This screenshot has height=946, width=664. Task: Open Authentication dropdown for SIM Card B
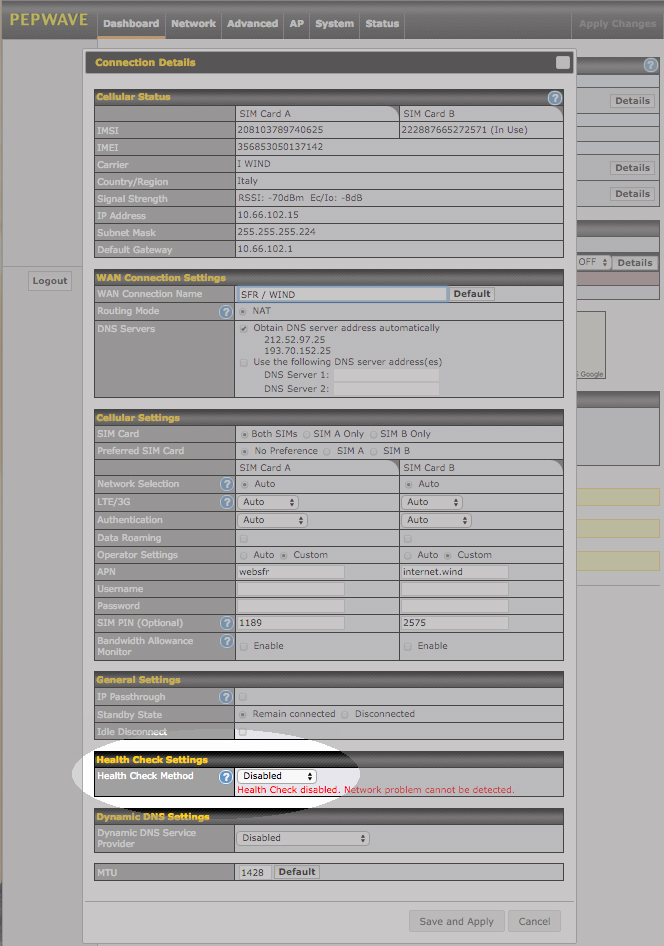[x=437, y=521]
